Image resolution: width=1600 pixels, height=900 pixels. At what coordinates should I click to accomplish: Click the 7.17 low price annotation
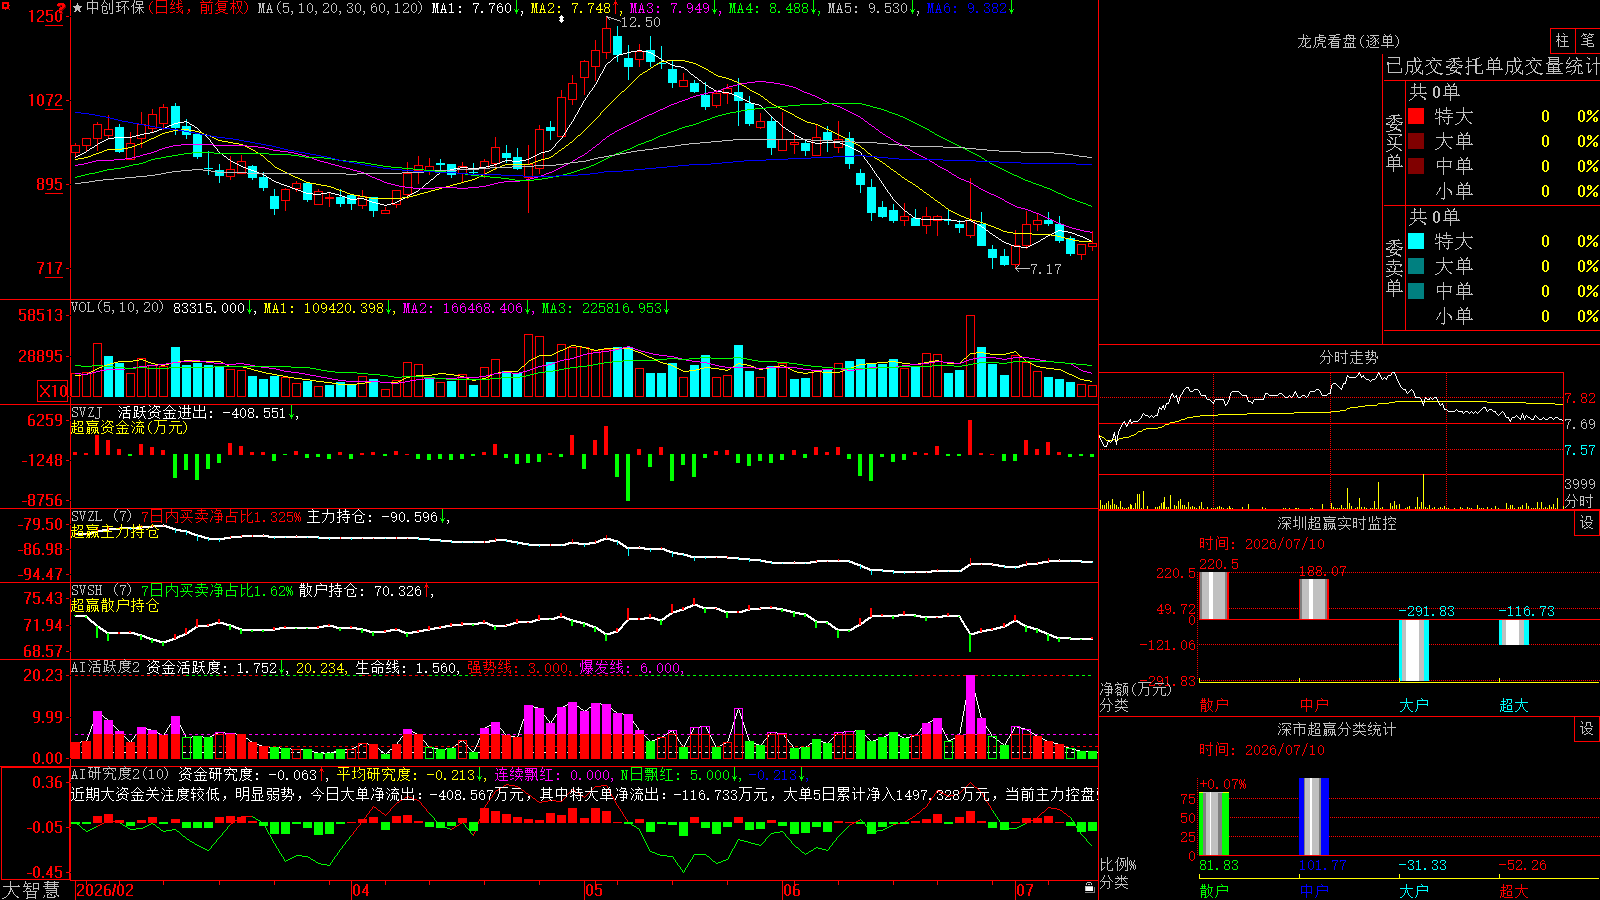click(x=1045, y=269)
